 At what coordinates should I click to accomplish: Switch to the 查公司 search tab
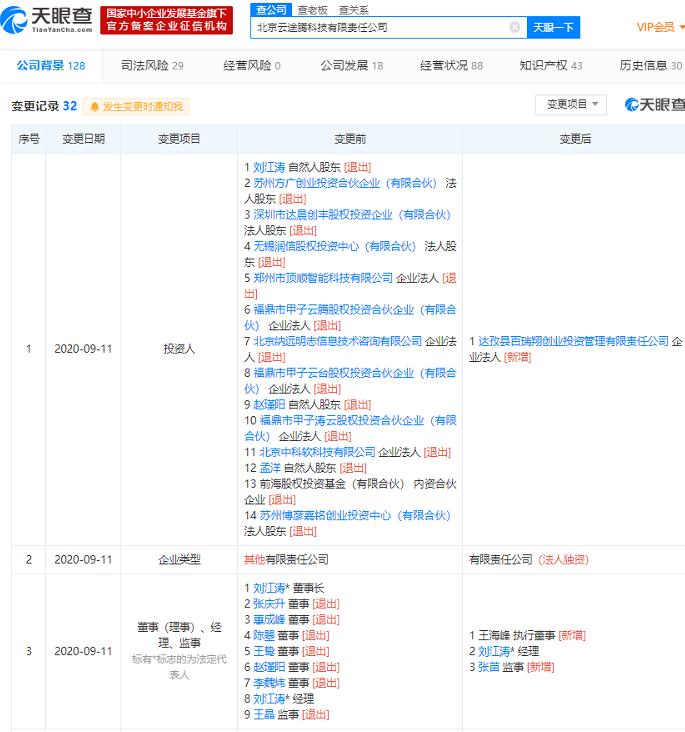[271, 9]
